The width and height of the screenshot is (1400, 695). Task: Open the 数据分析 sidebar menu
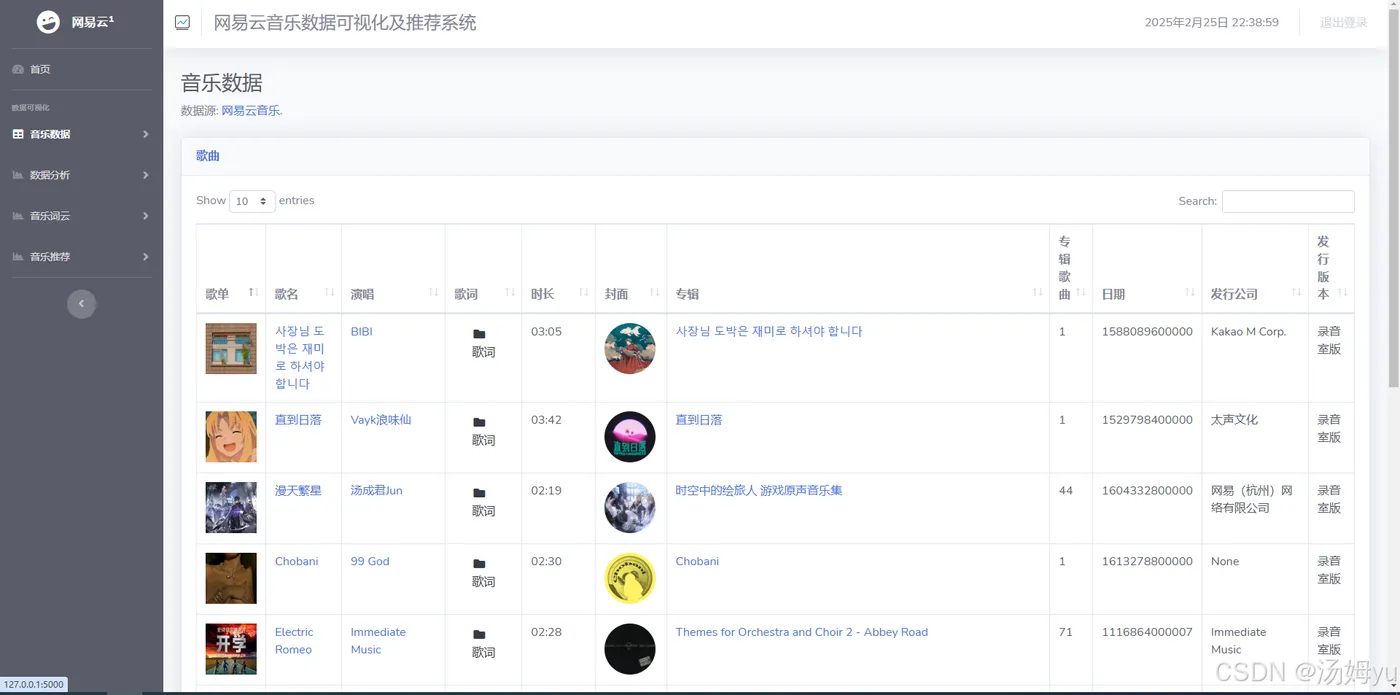(x=81, y=175)
